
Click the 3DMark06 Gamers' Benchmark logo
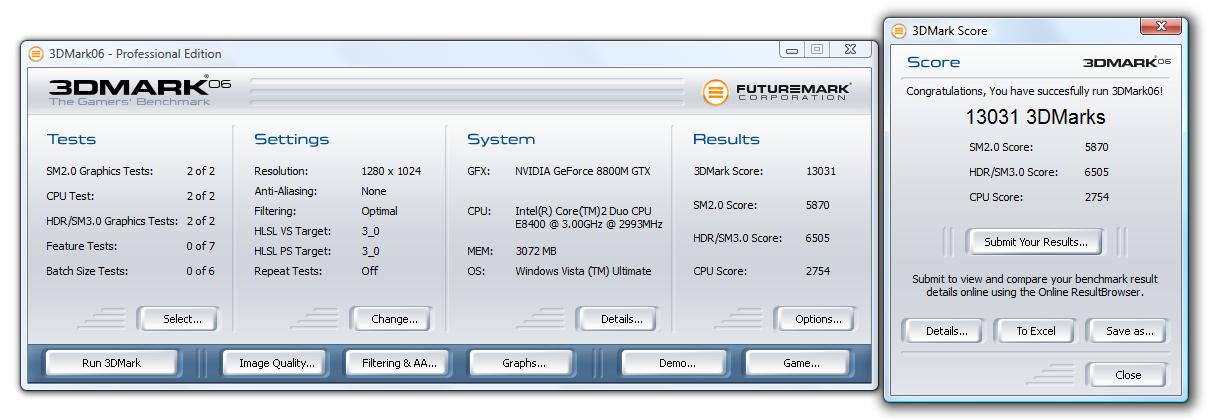pos(139,90)
